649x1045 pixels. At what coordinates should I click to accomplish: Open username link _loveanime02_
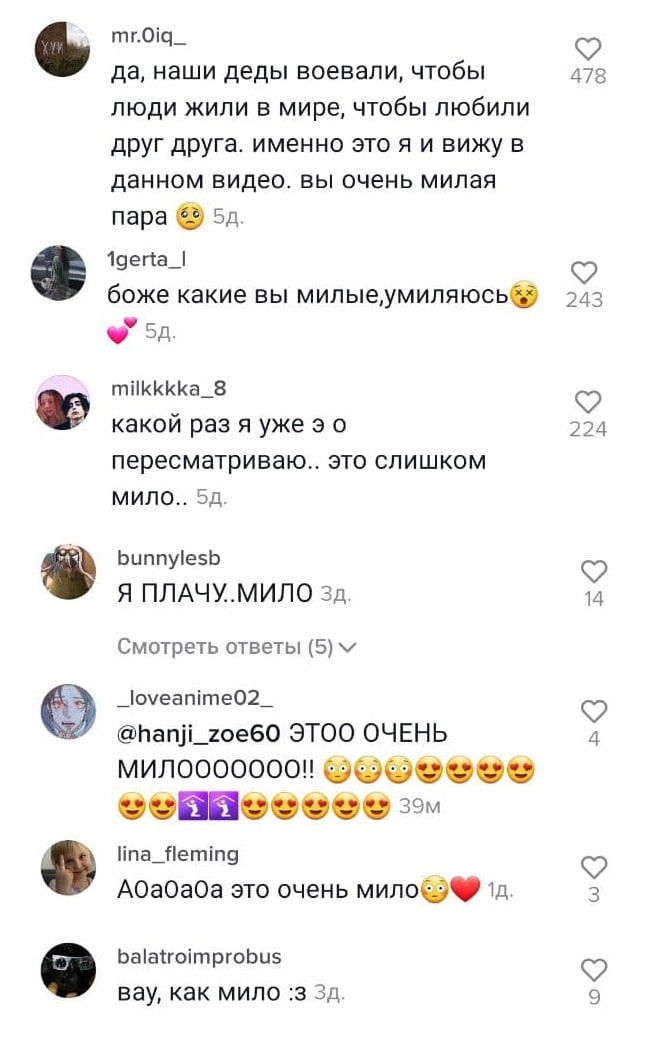pos(195,698)
